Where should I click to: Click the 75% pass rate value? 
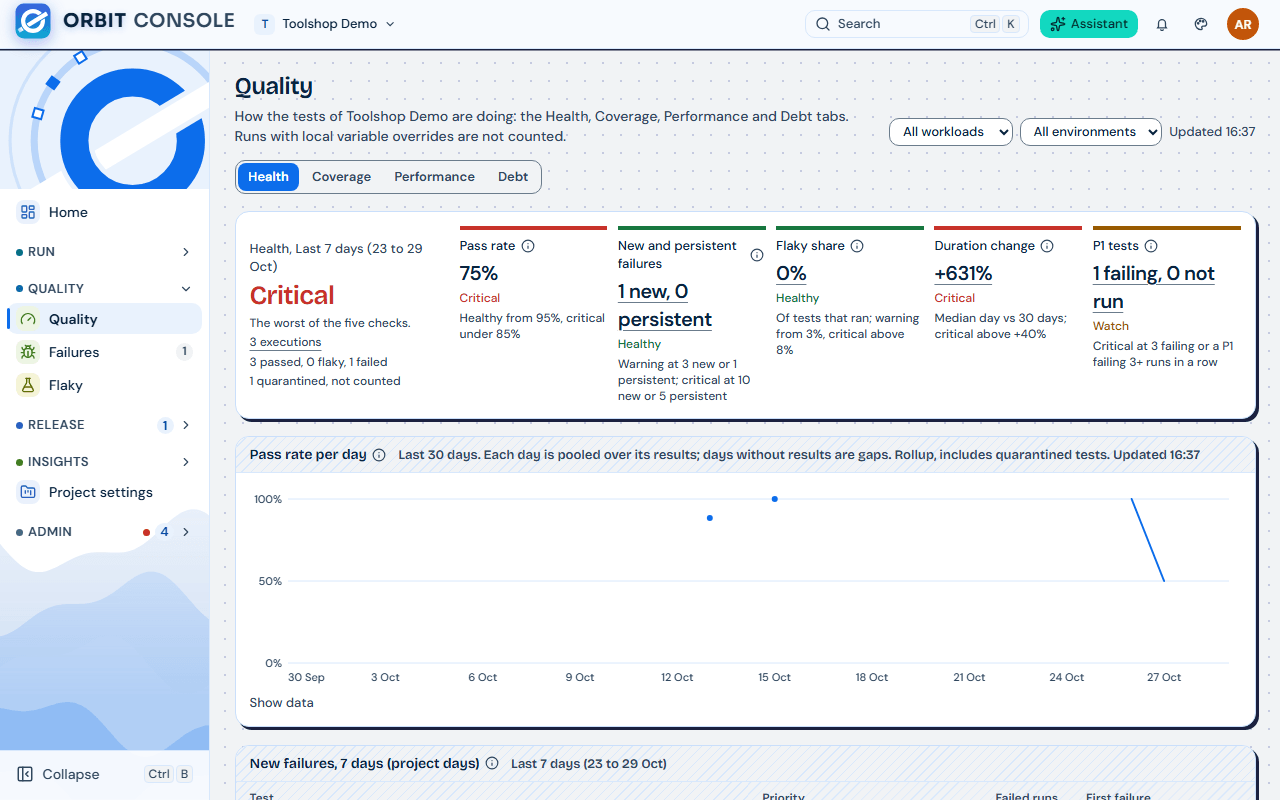(479, 273)
